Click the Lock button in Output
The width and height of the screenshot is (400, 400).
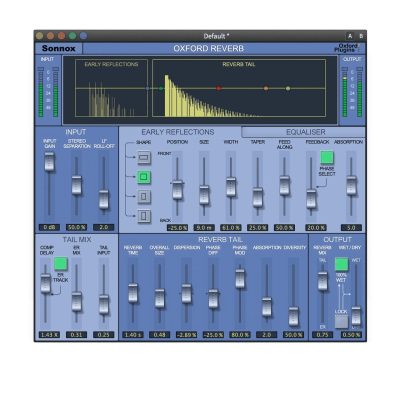coord(341,321)
